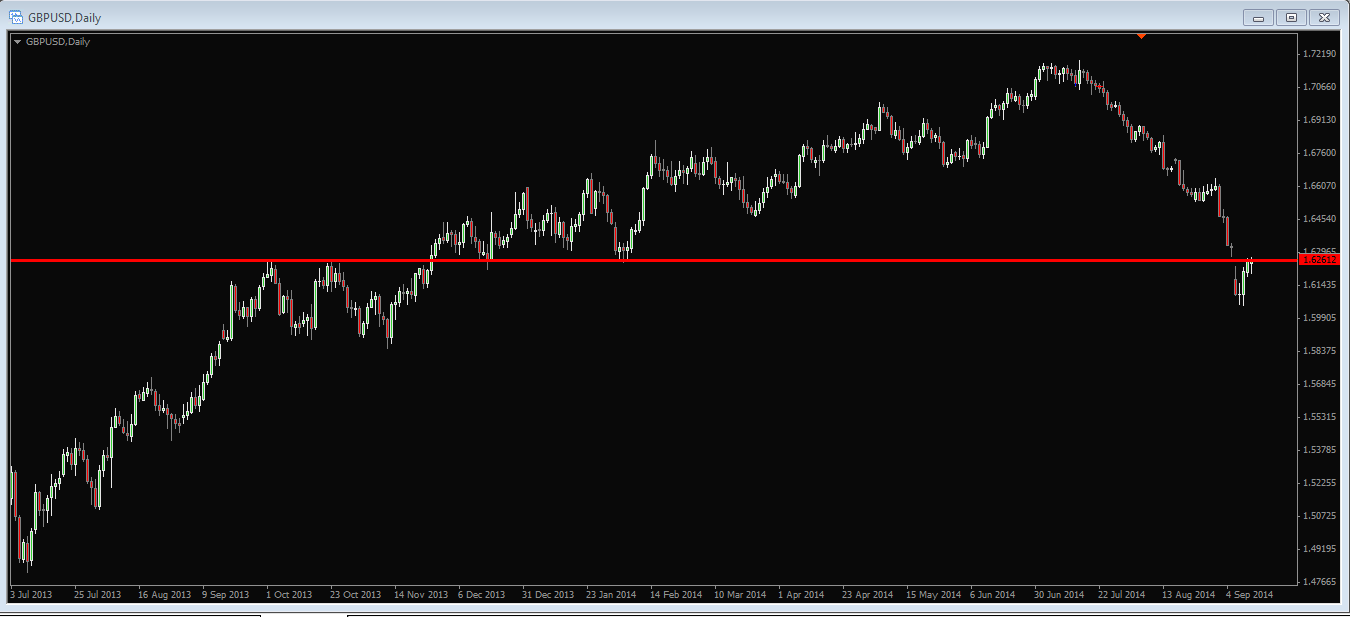Click date label 9 Sep 2013

[225, 594]
